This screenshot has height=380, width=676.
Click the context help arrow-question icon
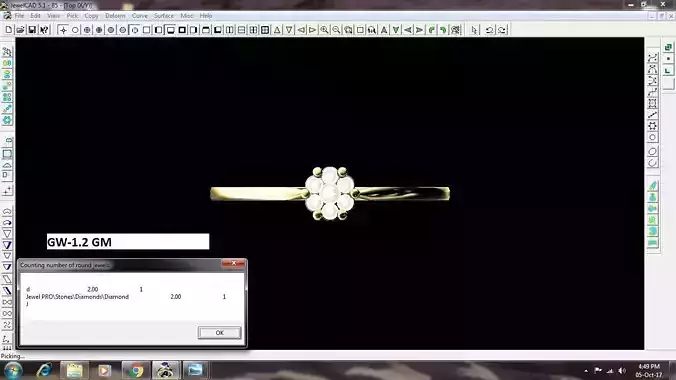[44, 30]
